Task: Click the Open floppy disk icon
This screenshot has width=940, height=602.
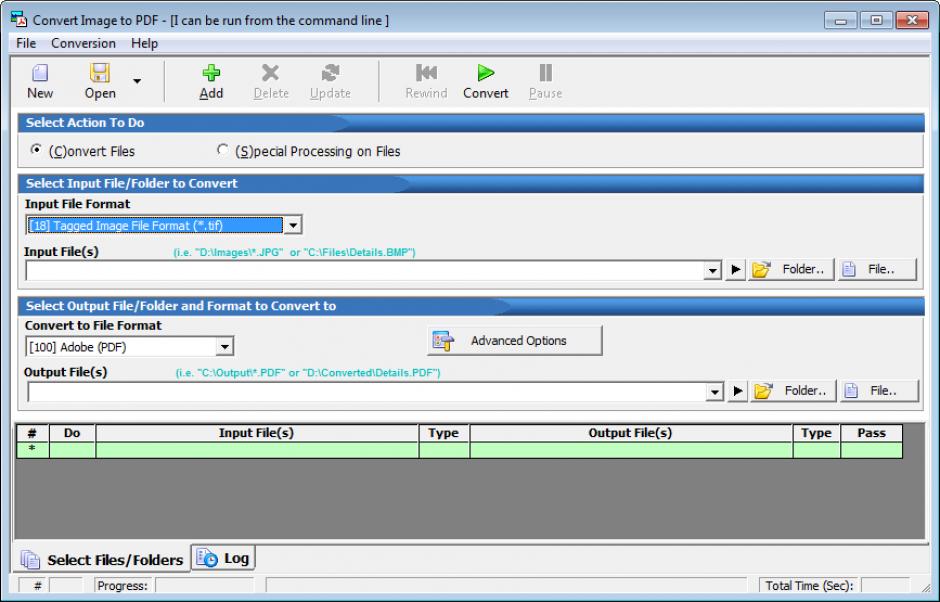Action: tap(100, 73)
